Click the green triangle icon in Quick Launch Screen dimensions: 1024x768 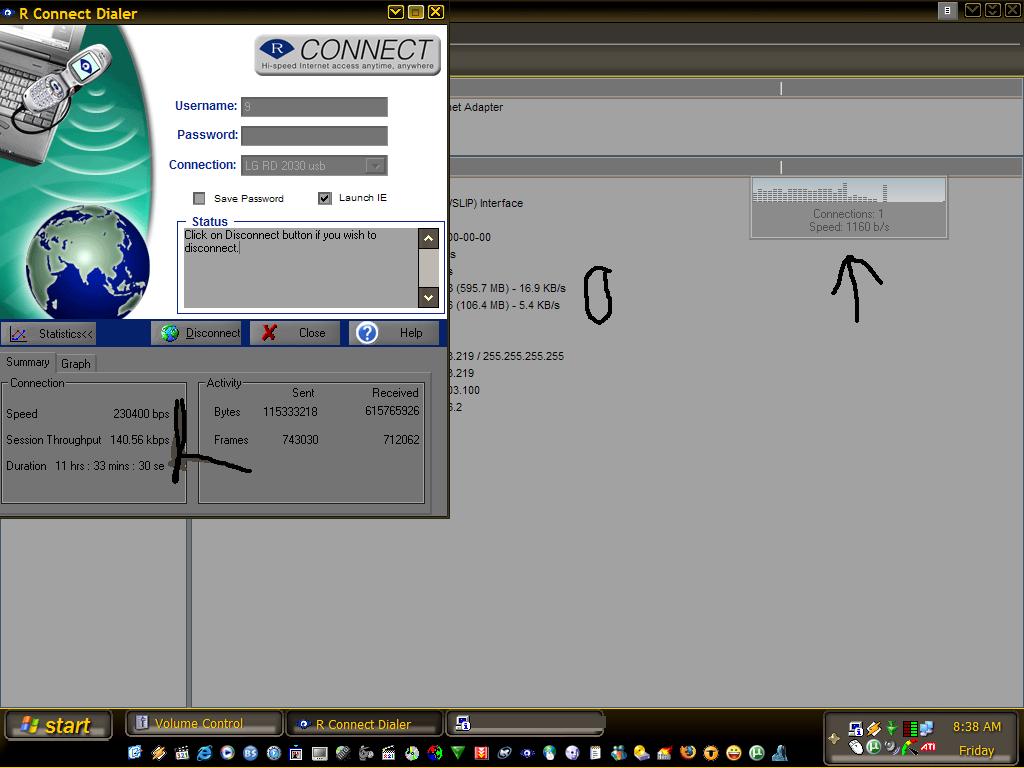(458, 752)
